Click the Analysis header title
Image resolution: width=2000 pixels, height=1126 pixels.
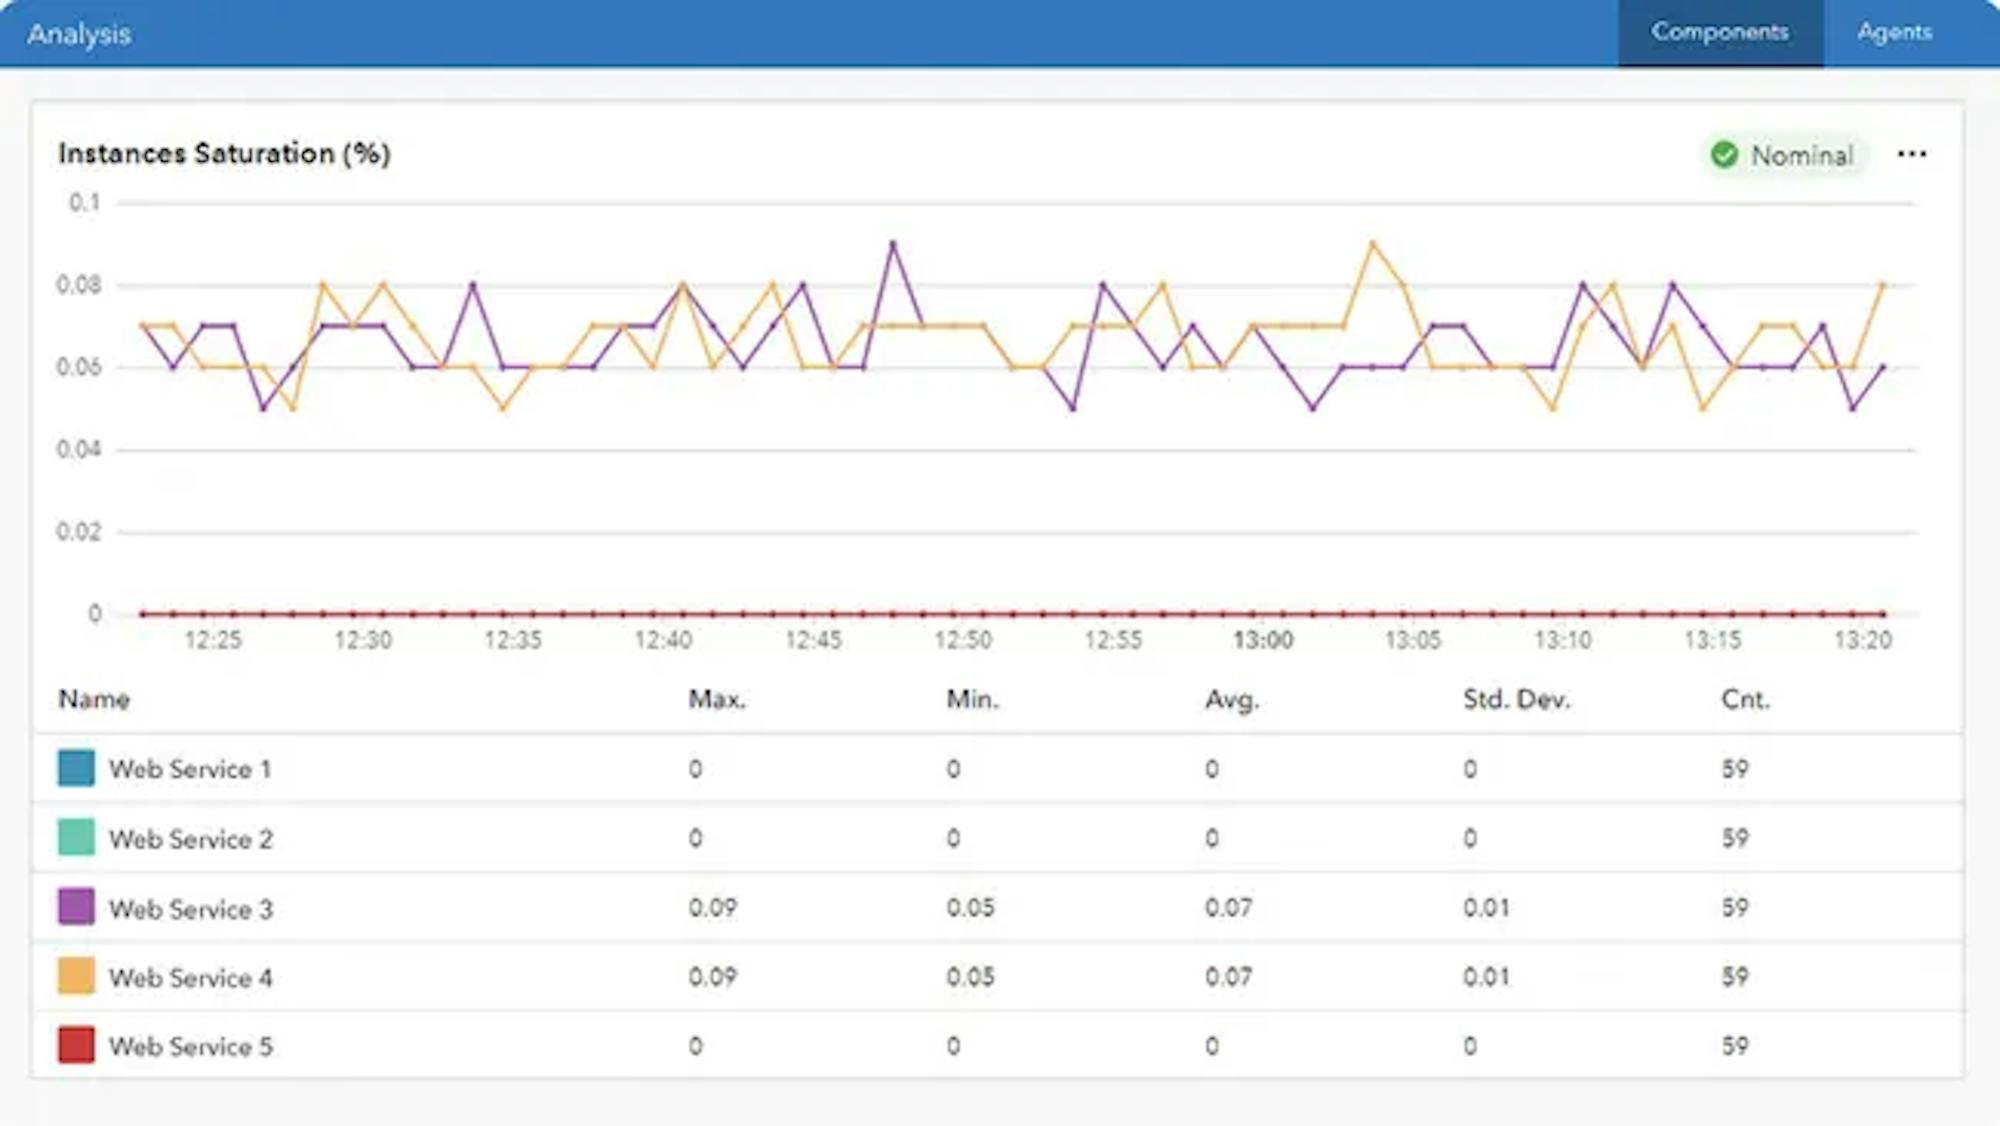pos(79,34)
